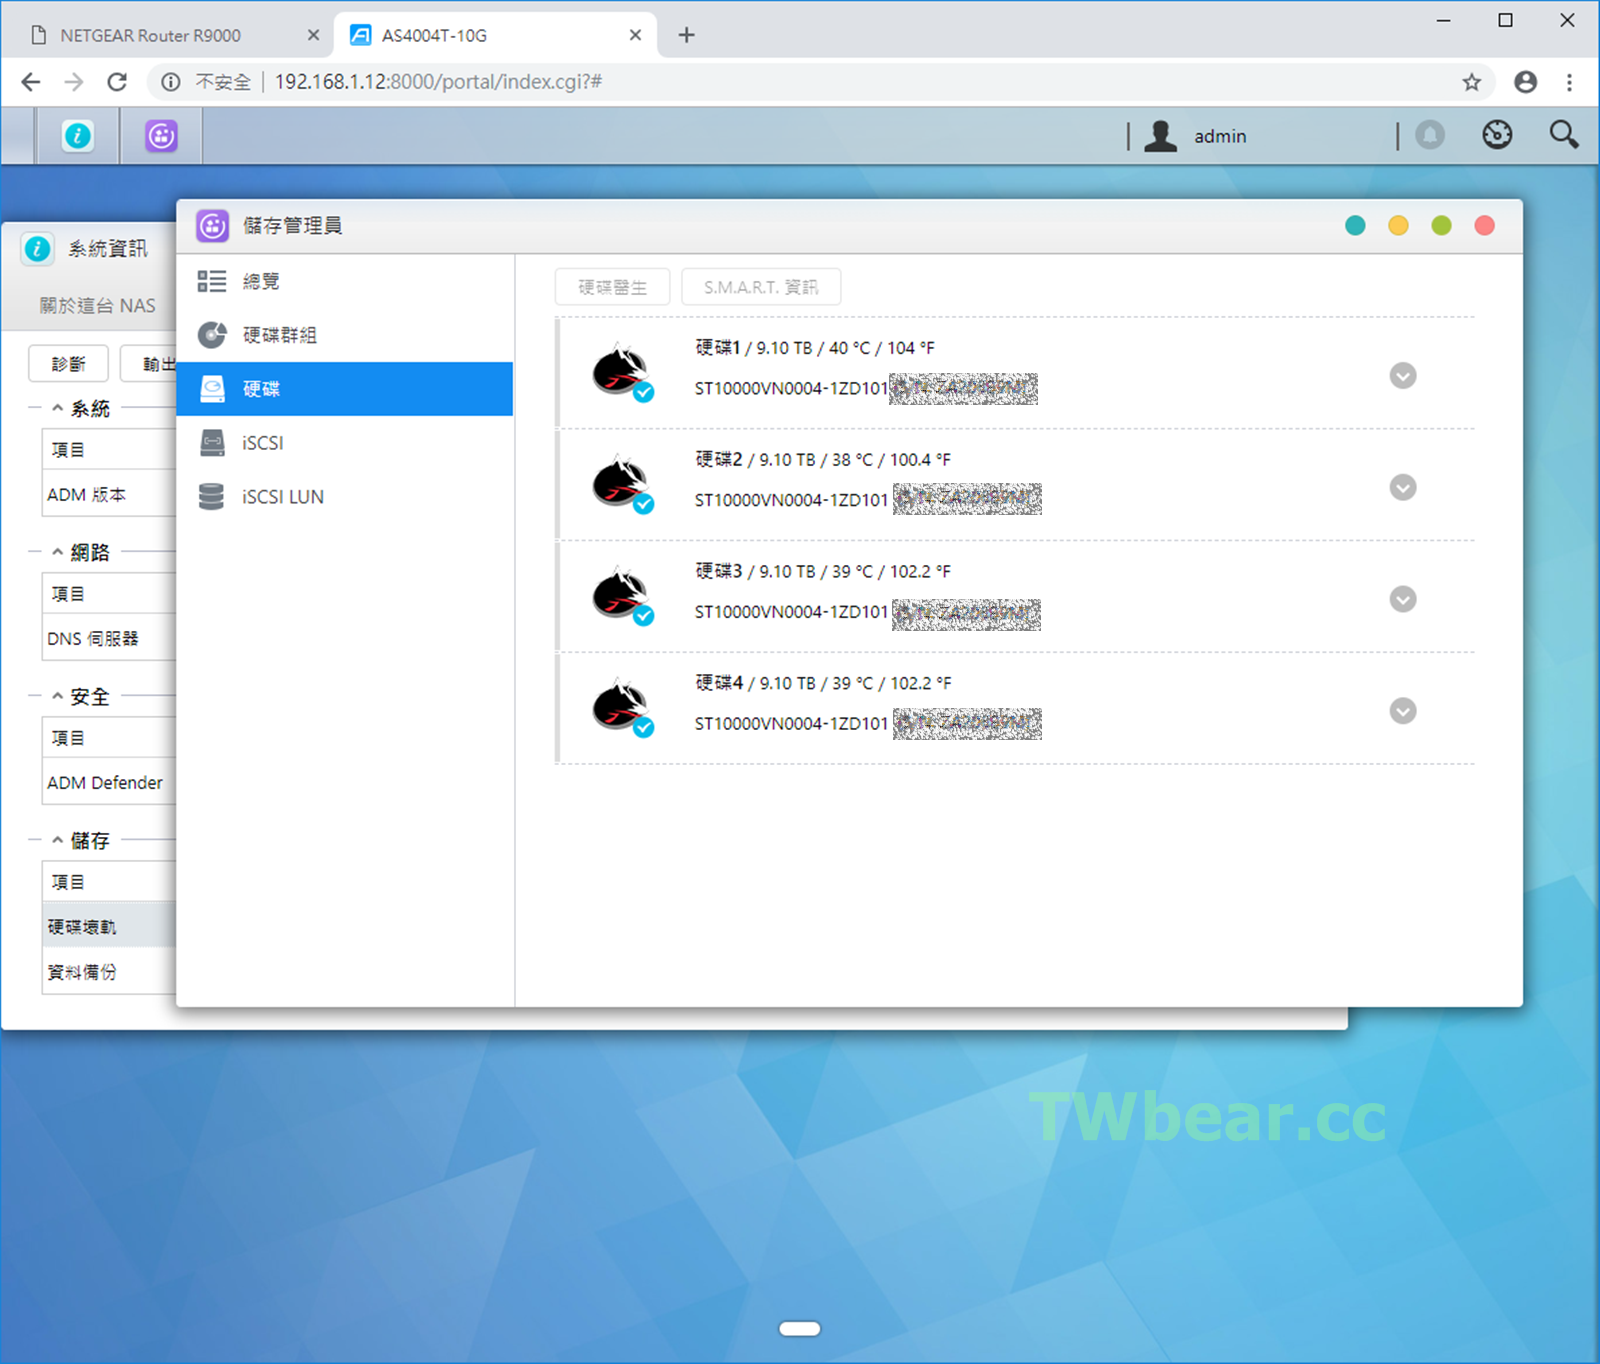Click the 輸出 export button

pos(149,364)
